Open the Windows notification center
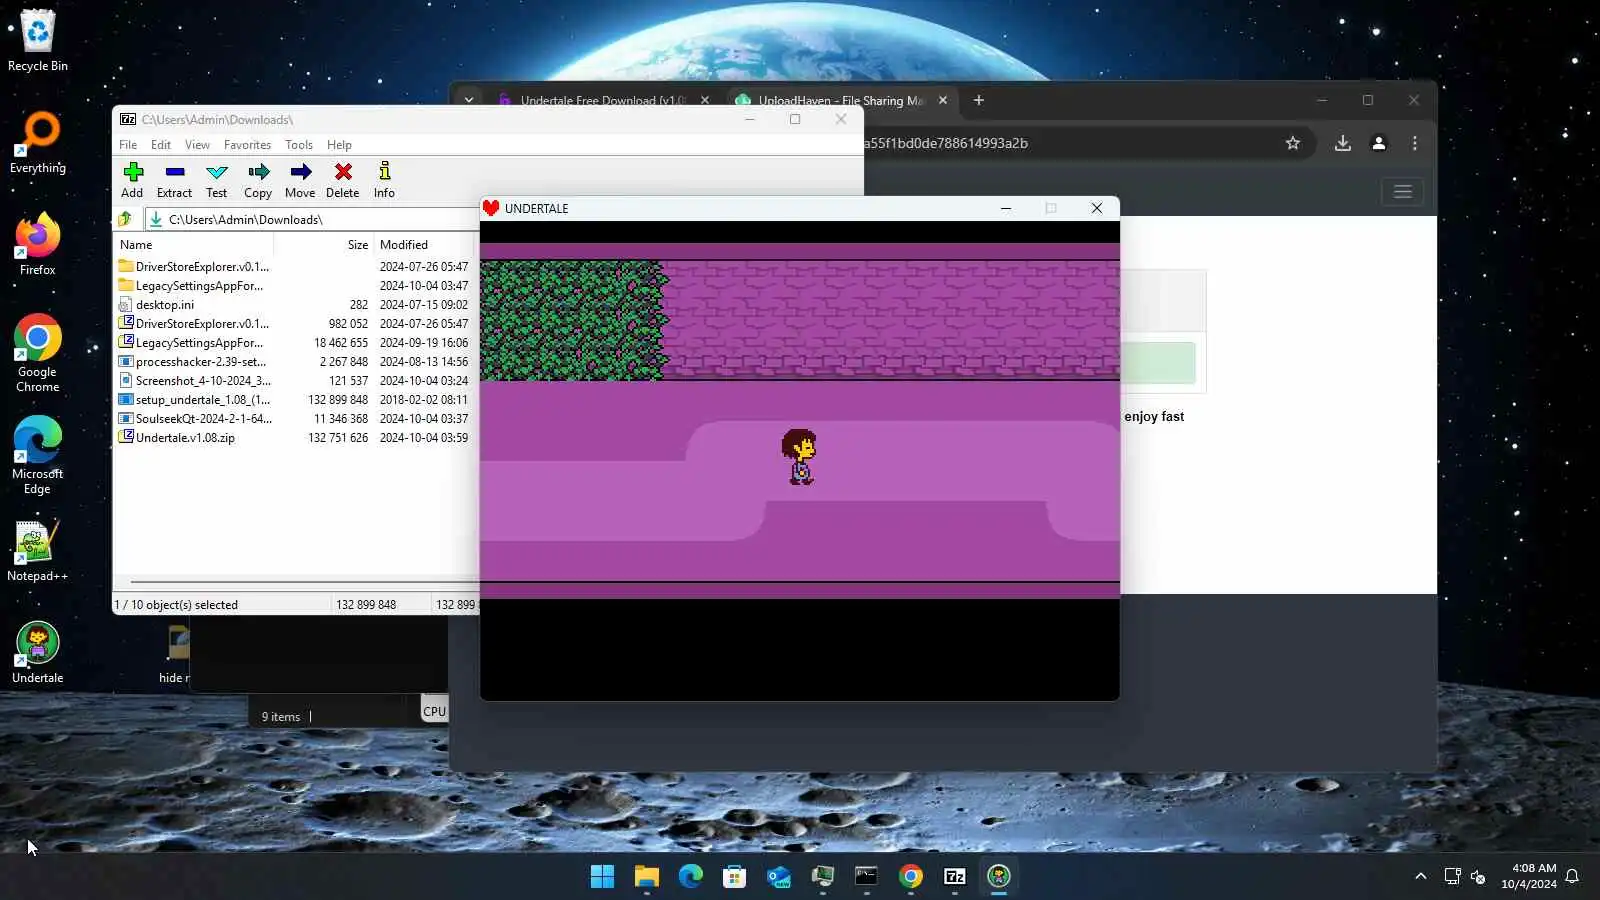Image resolution: width=1600 pixels, height=900 pixels. pyautogui.click(x=1572, y=877)
